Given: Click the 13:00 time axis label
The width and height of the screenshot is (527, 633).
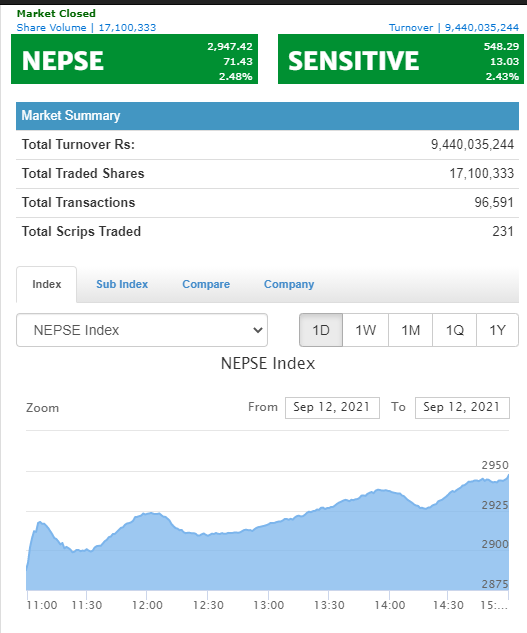Looking at the screenshot, I should 269,605.
